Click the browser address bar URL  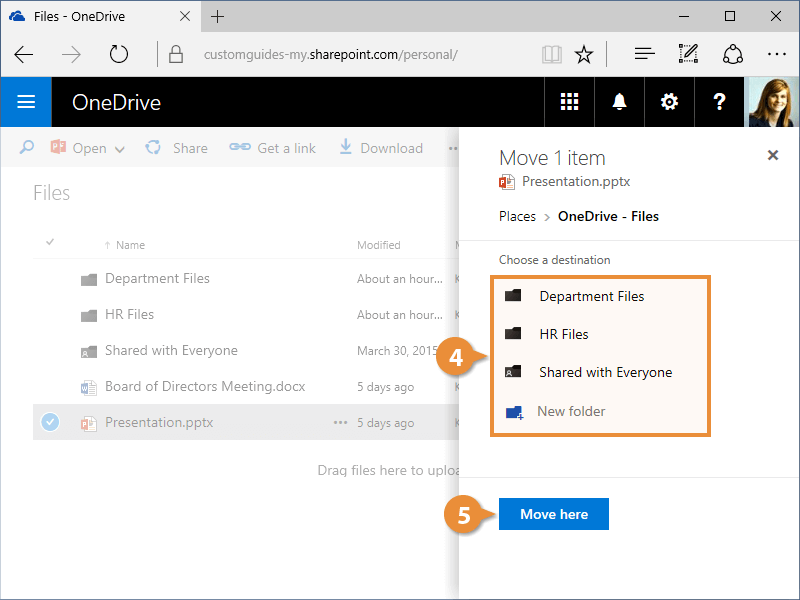coord(330,54)
